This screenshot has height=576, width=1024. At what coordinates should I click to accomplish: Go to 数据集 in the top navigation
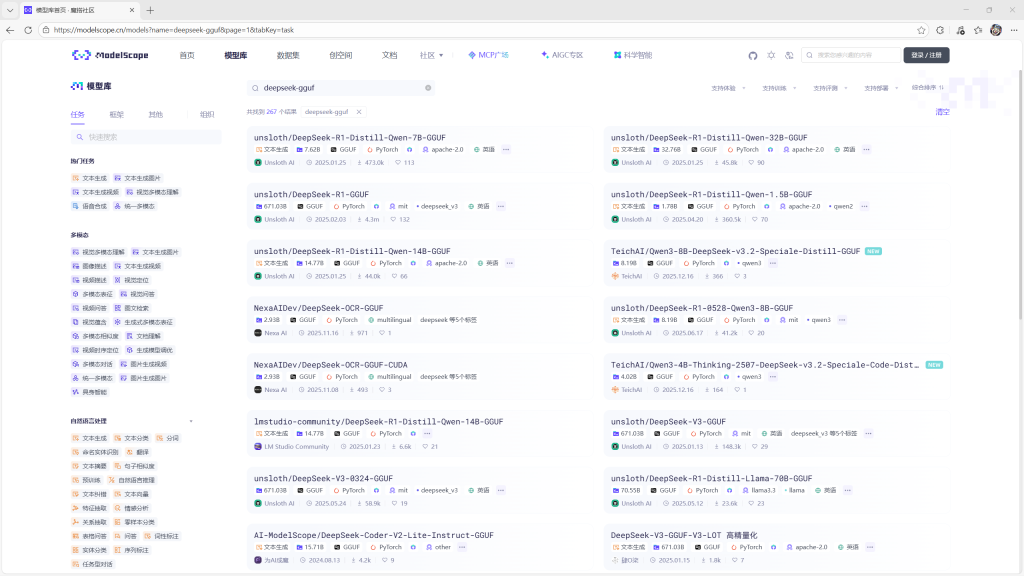[288, 55]
